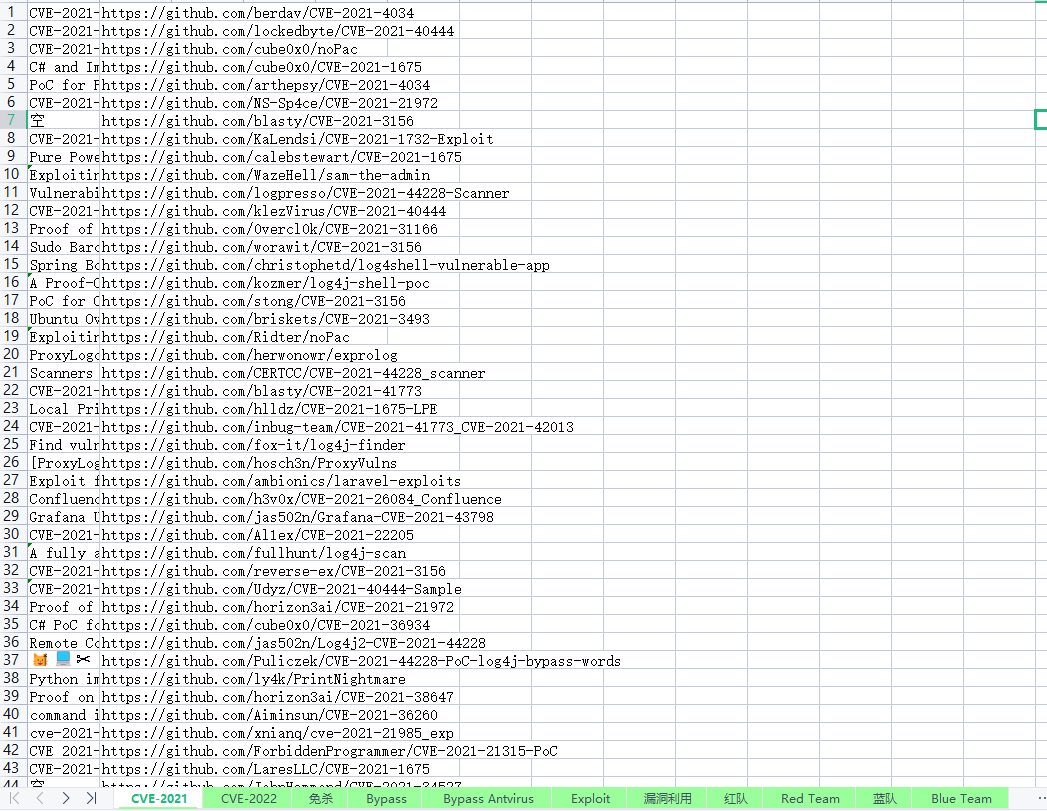
Task: Go to previous sheet tab arrow
Action: [x=40, y=798]
